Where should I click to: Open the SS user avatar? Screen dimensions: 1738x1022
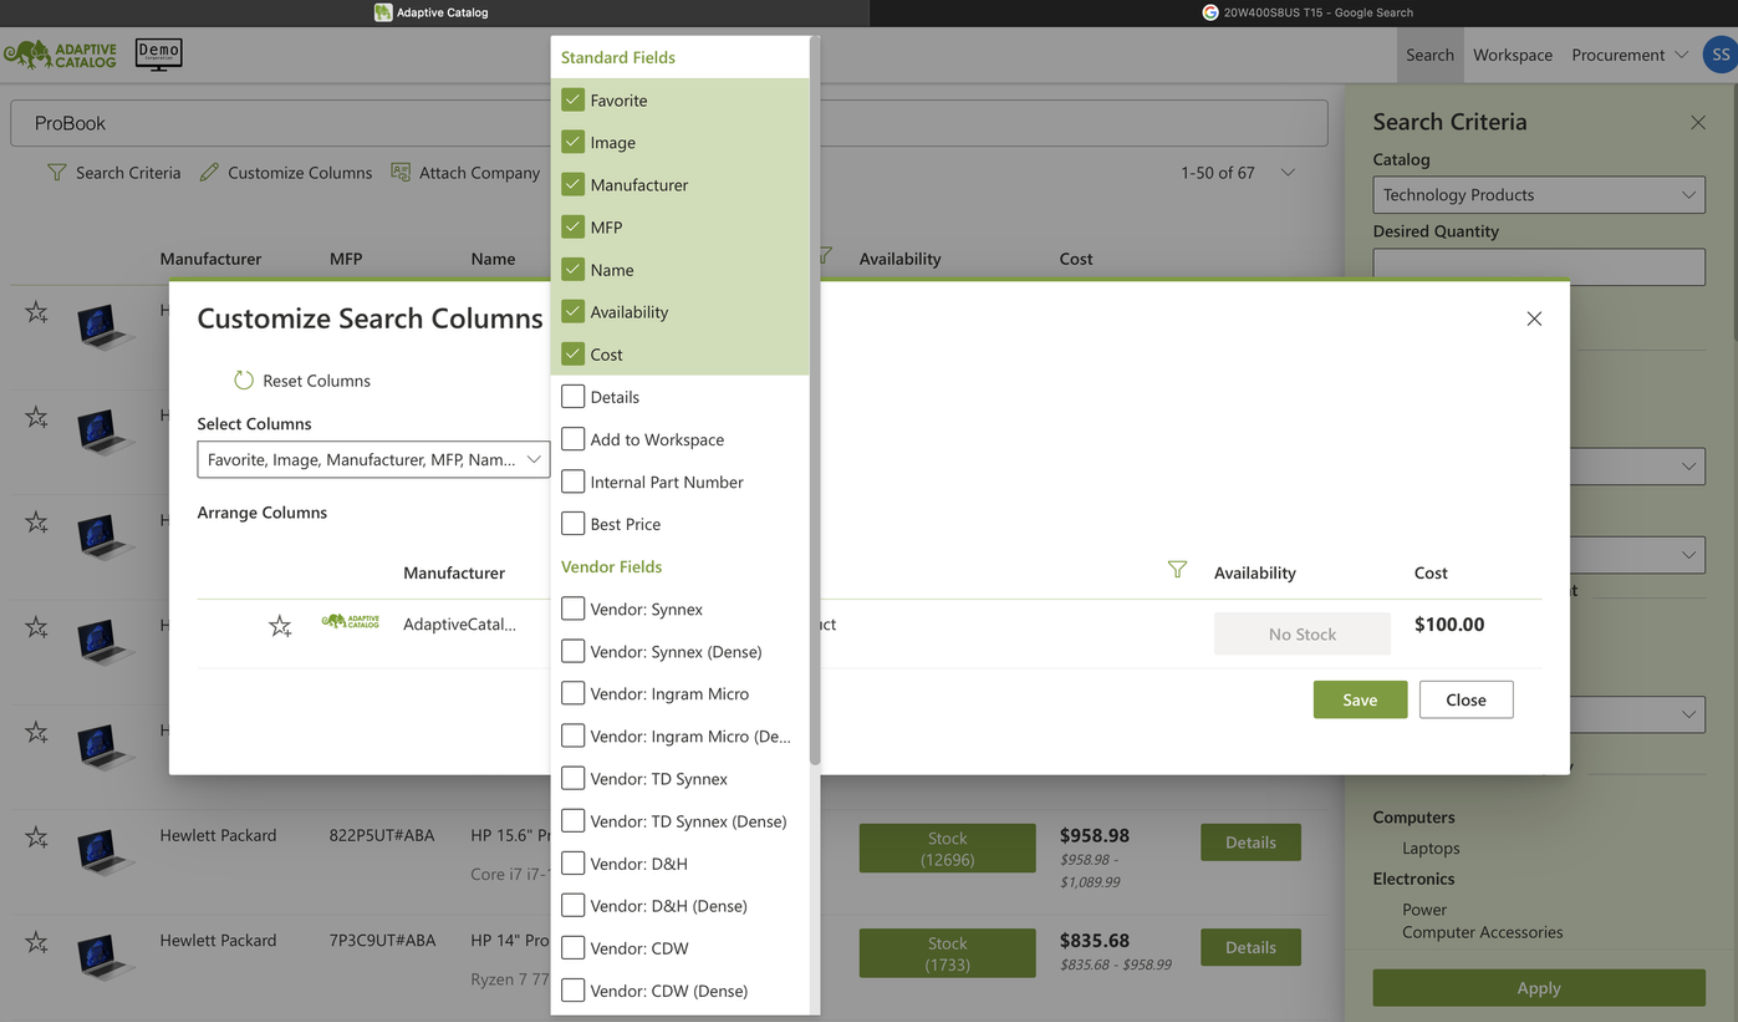point(1720,54)
